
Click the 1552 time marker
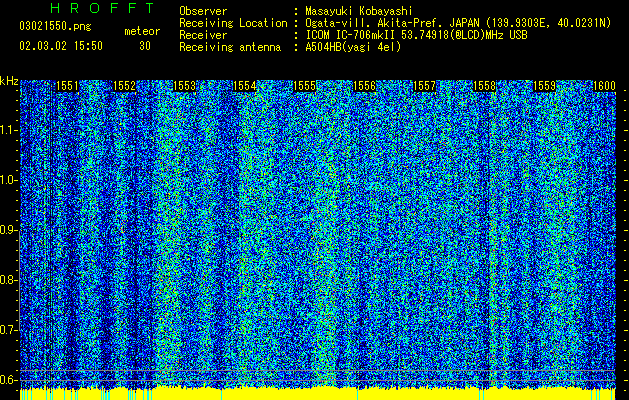coord(125,86)
